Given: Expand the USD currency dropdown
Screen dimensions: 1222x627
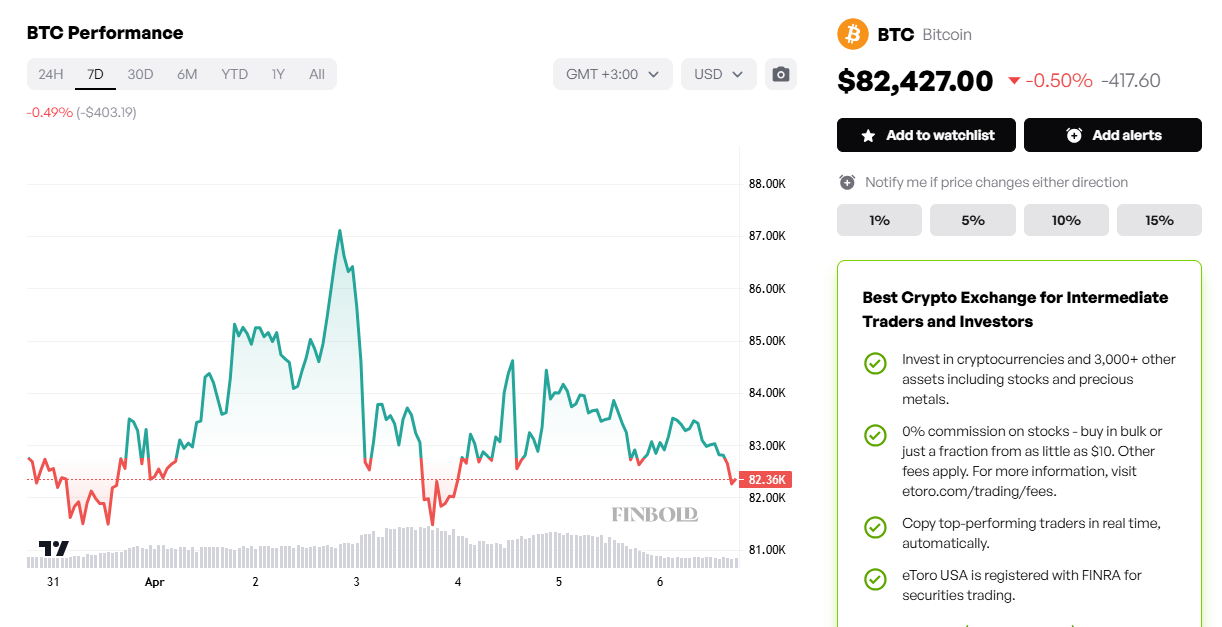Looking at the screenshot, I should pos(718,74).
